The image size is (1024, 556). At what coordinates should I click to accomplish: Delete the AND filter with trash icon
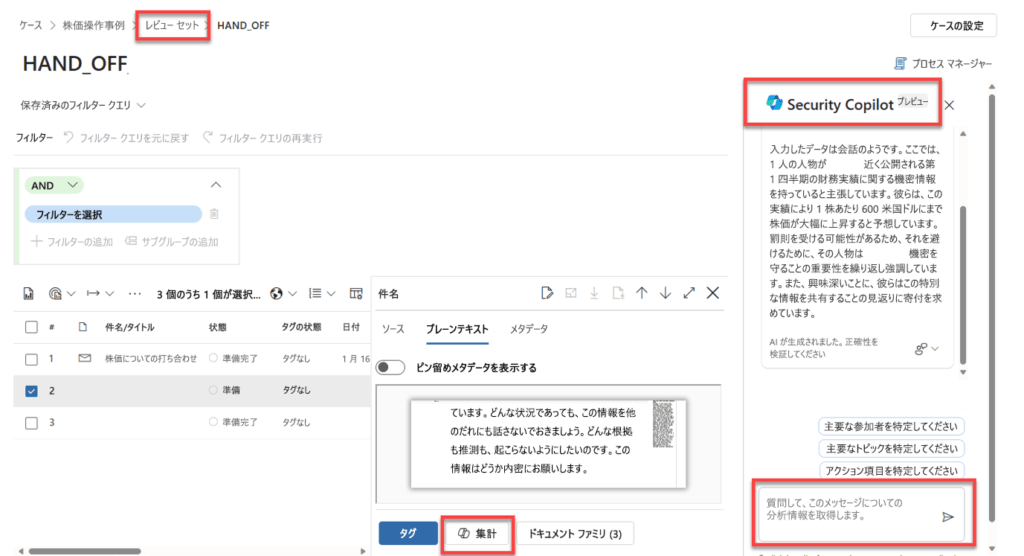[214, 214]
